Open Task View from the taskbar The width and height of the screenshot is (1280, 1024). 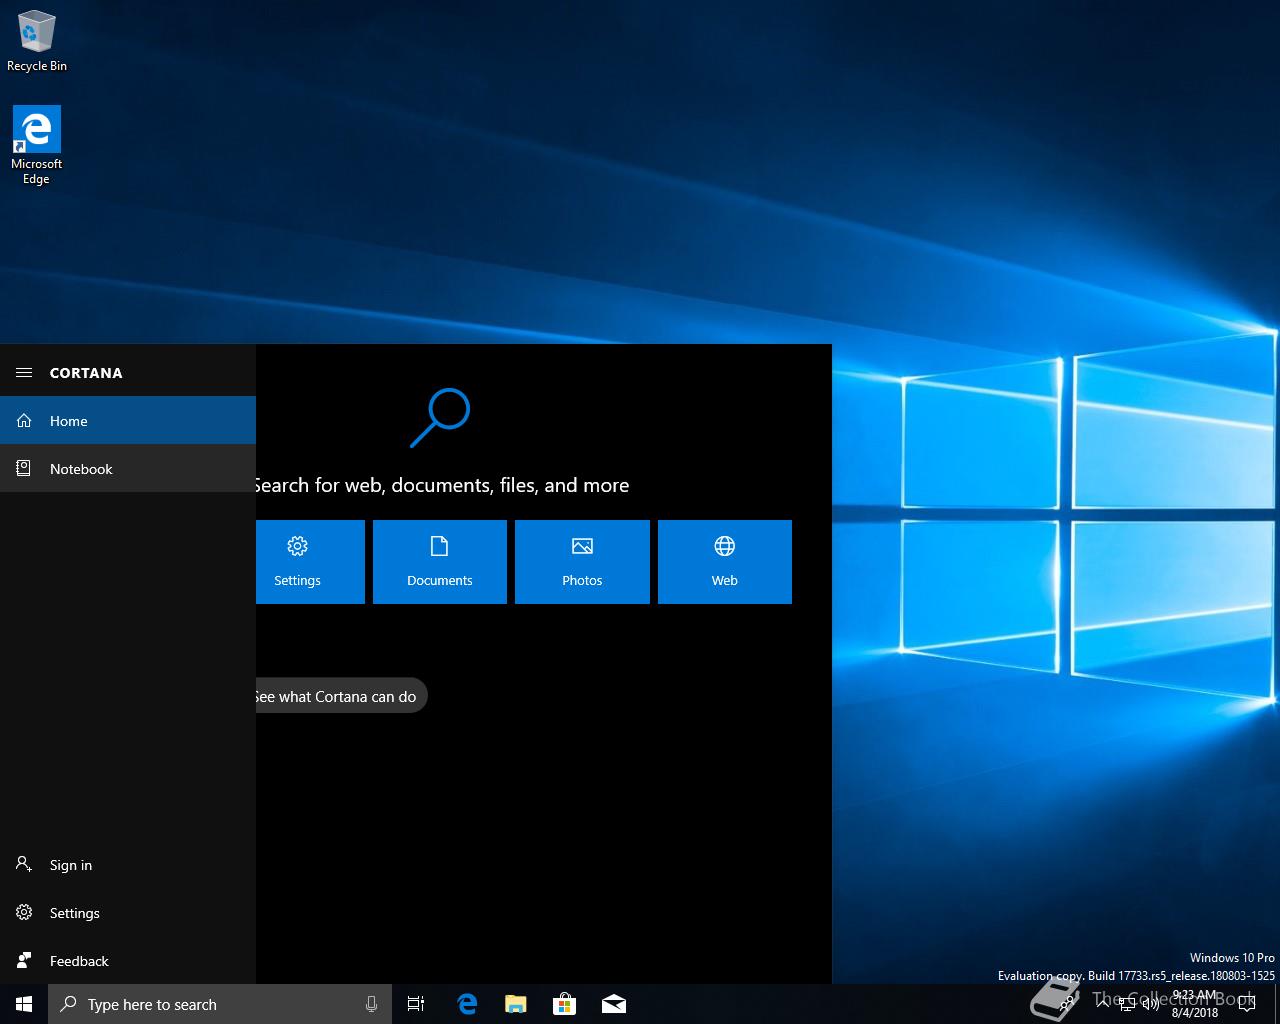[x=416, y=1004]
